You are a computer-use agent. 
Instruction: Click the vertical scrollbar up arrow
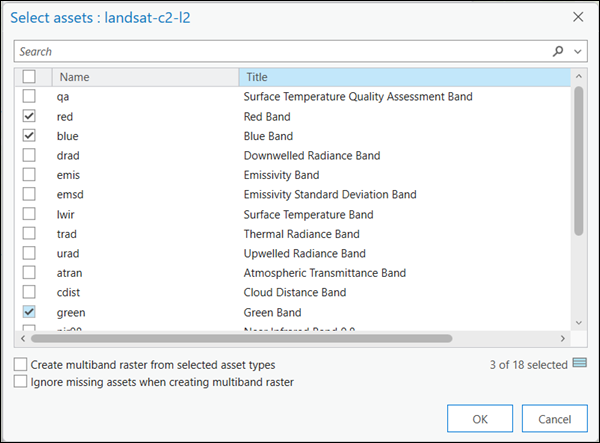tap(578, 76)
